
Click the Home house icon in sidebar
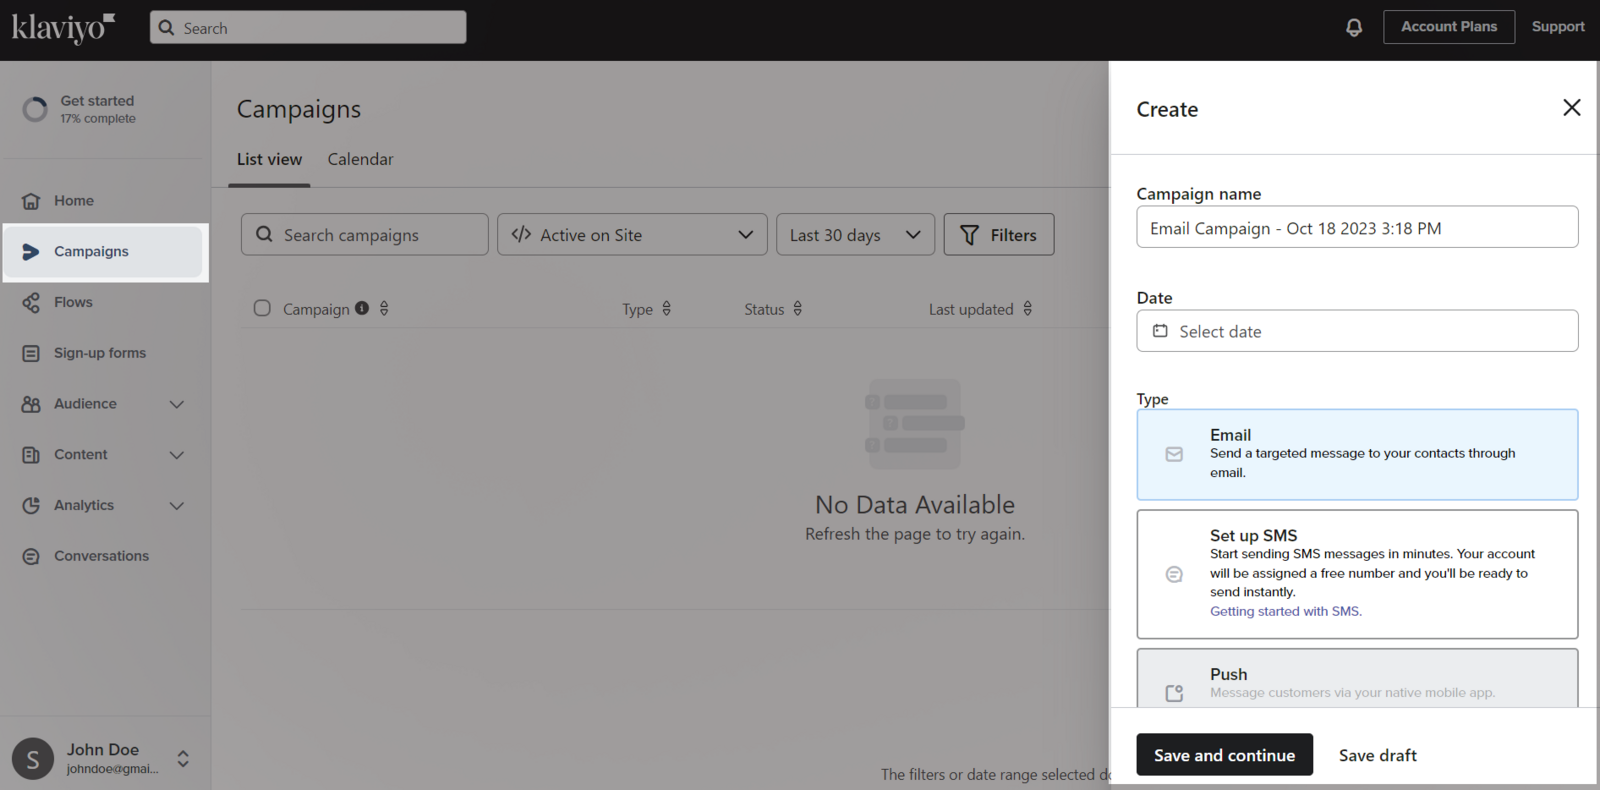point(31,201)
